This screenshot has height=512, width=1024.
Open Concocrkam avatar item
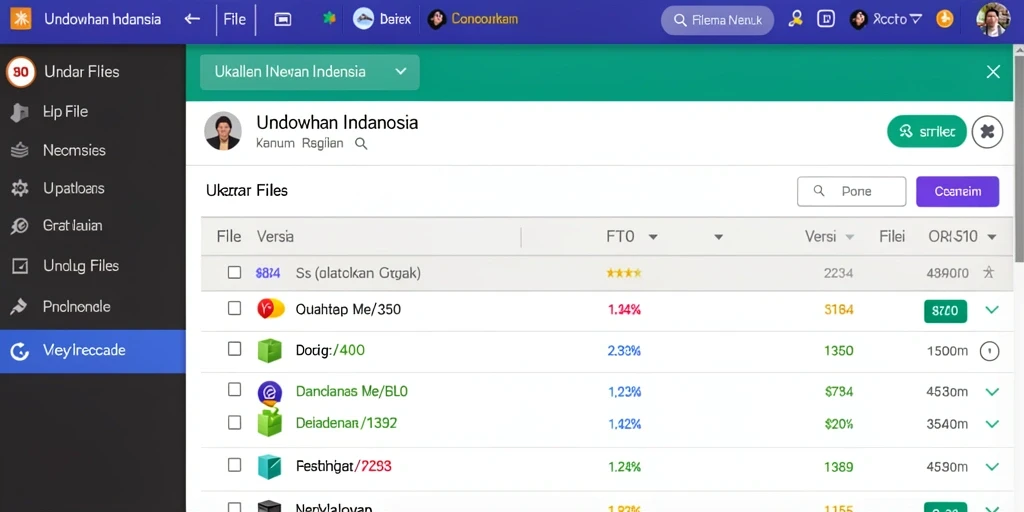[x=473, y=19]
